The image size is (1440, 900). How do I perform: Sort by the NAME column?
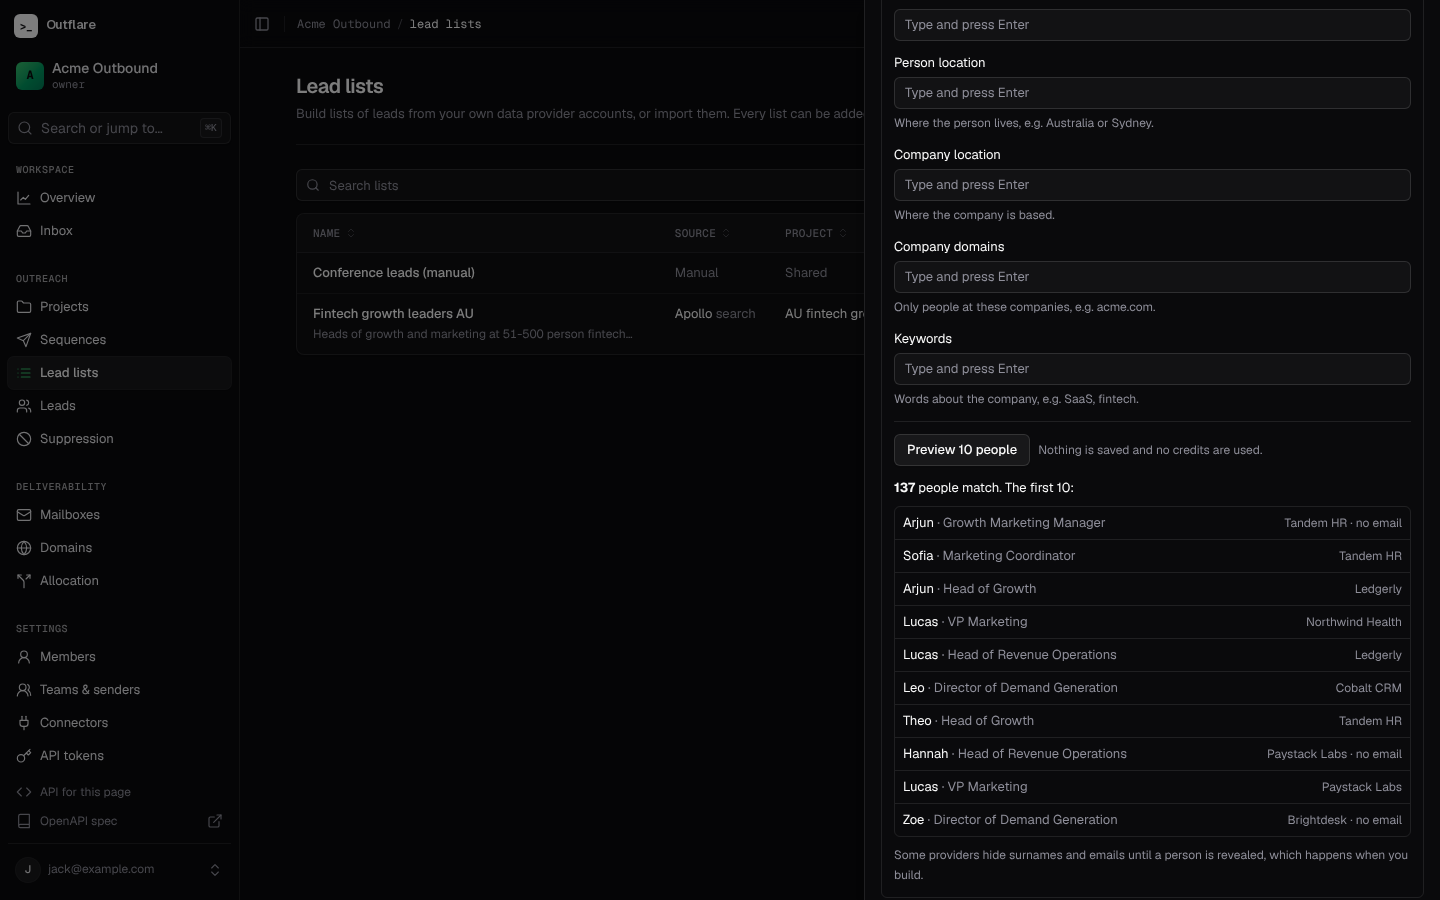pos(334,234)
